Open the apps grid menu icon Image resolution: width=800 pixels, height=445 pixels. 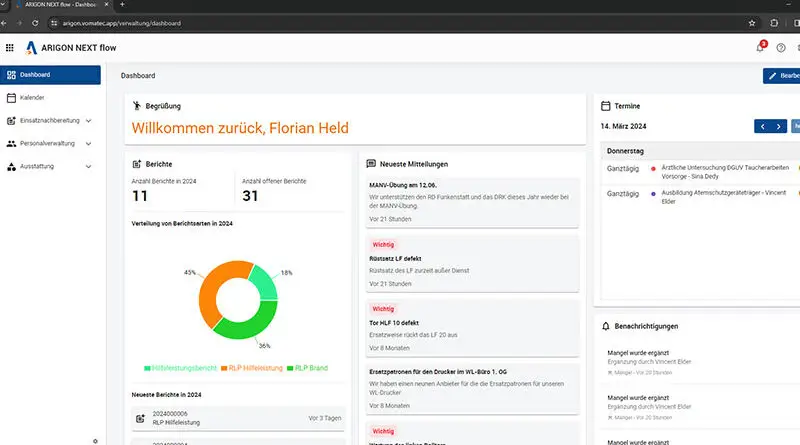click(10, 47)
